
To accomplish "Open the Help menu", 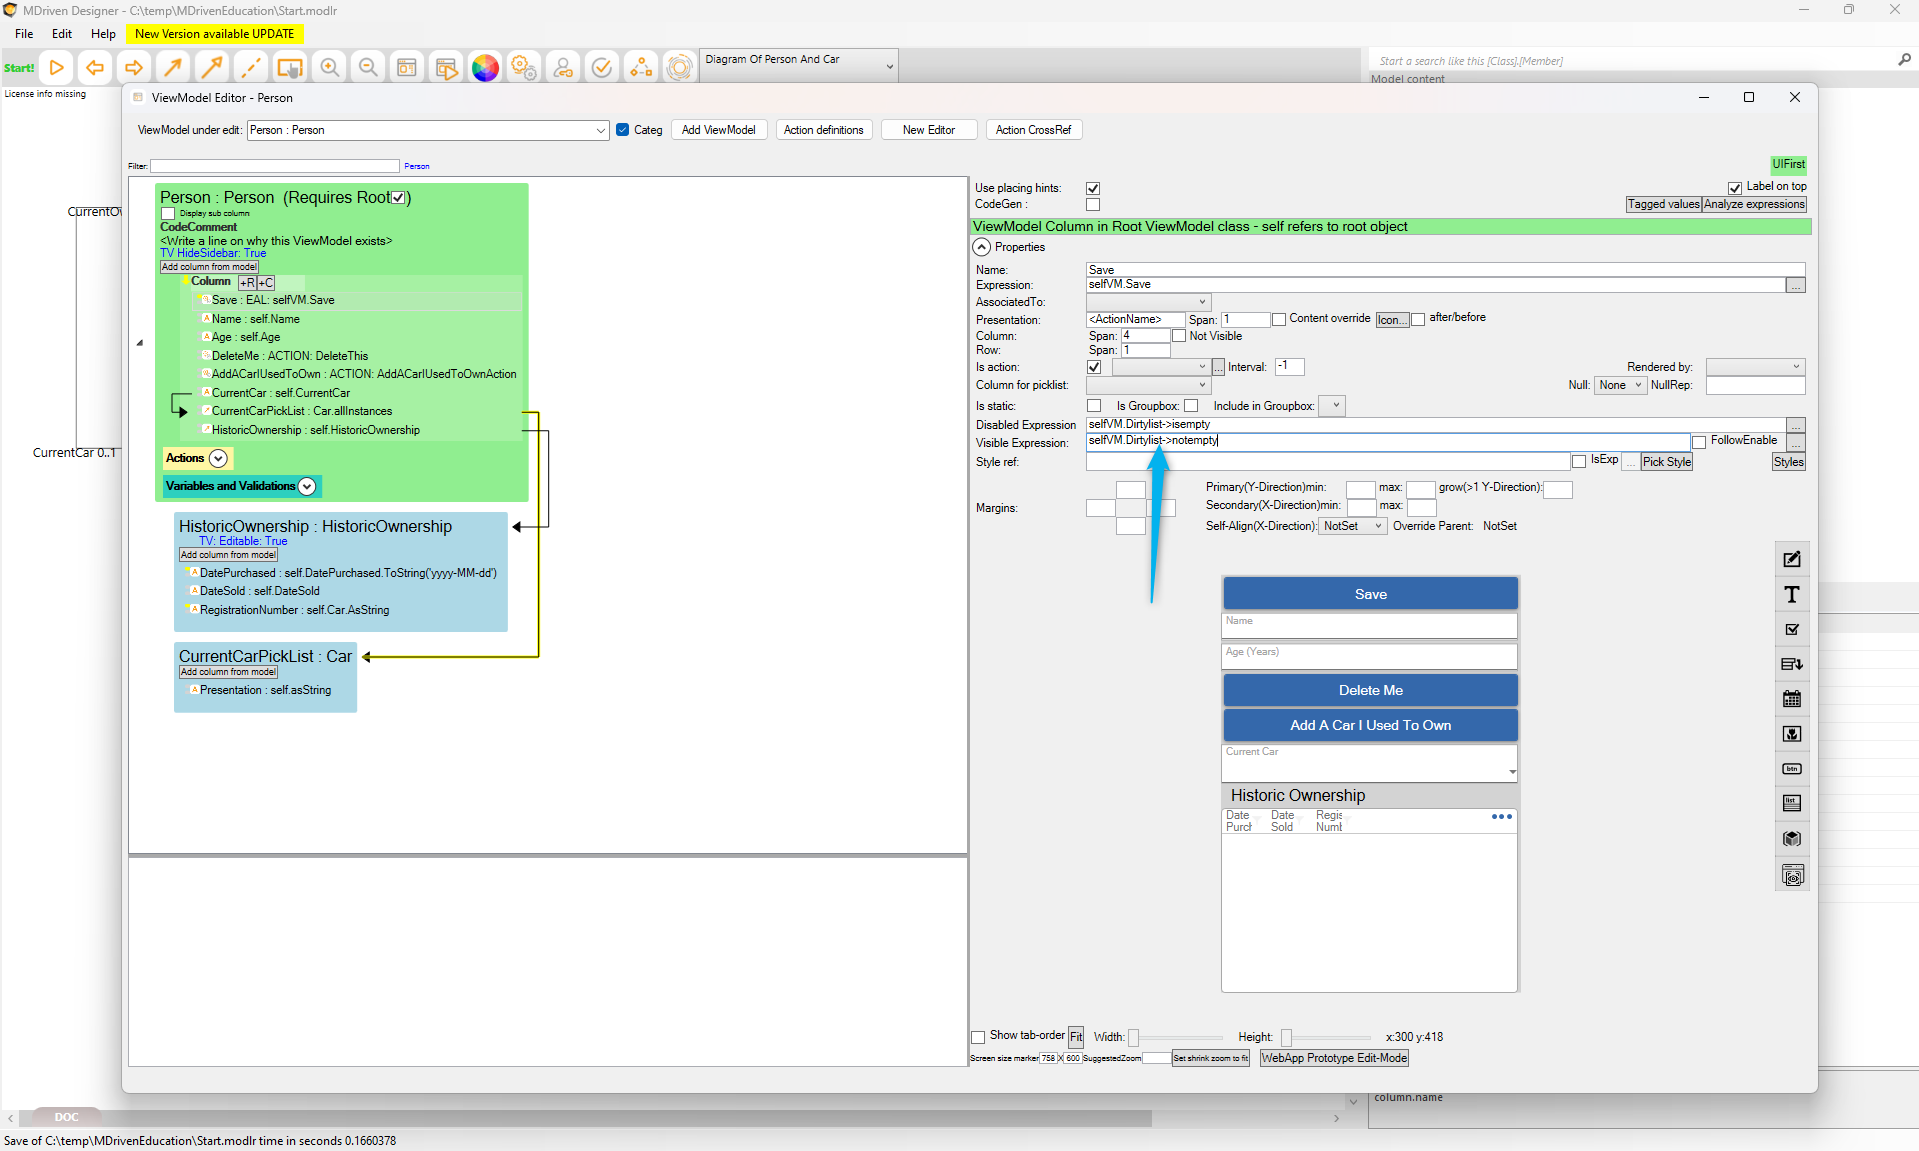I will point(103,33).
